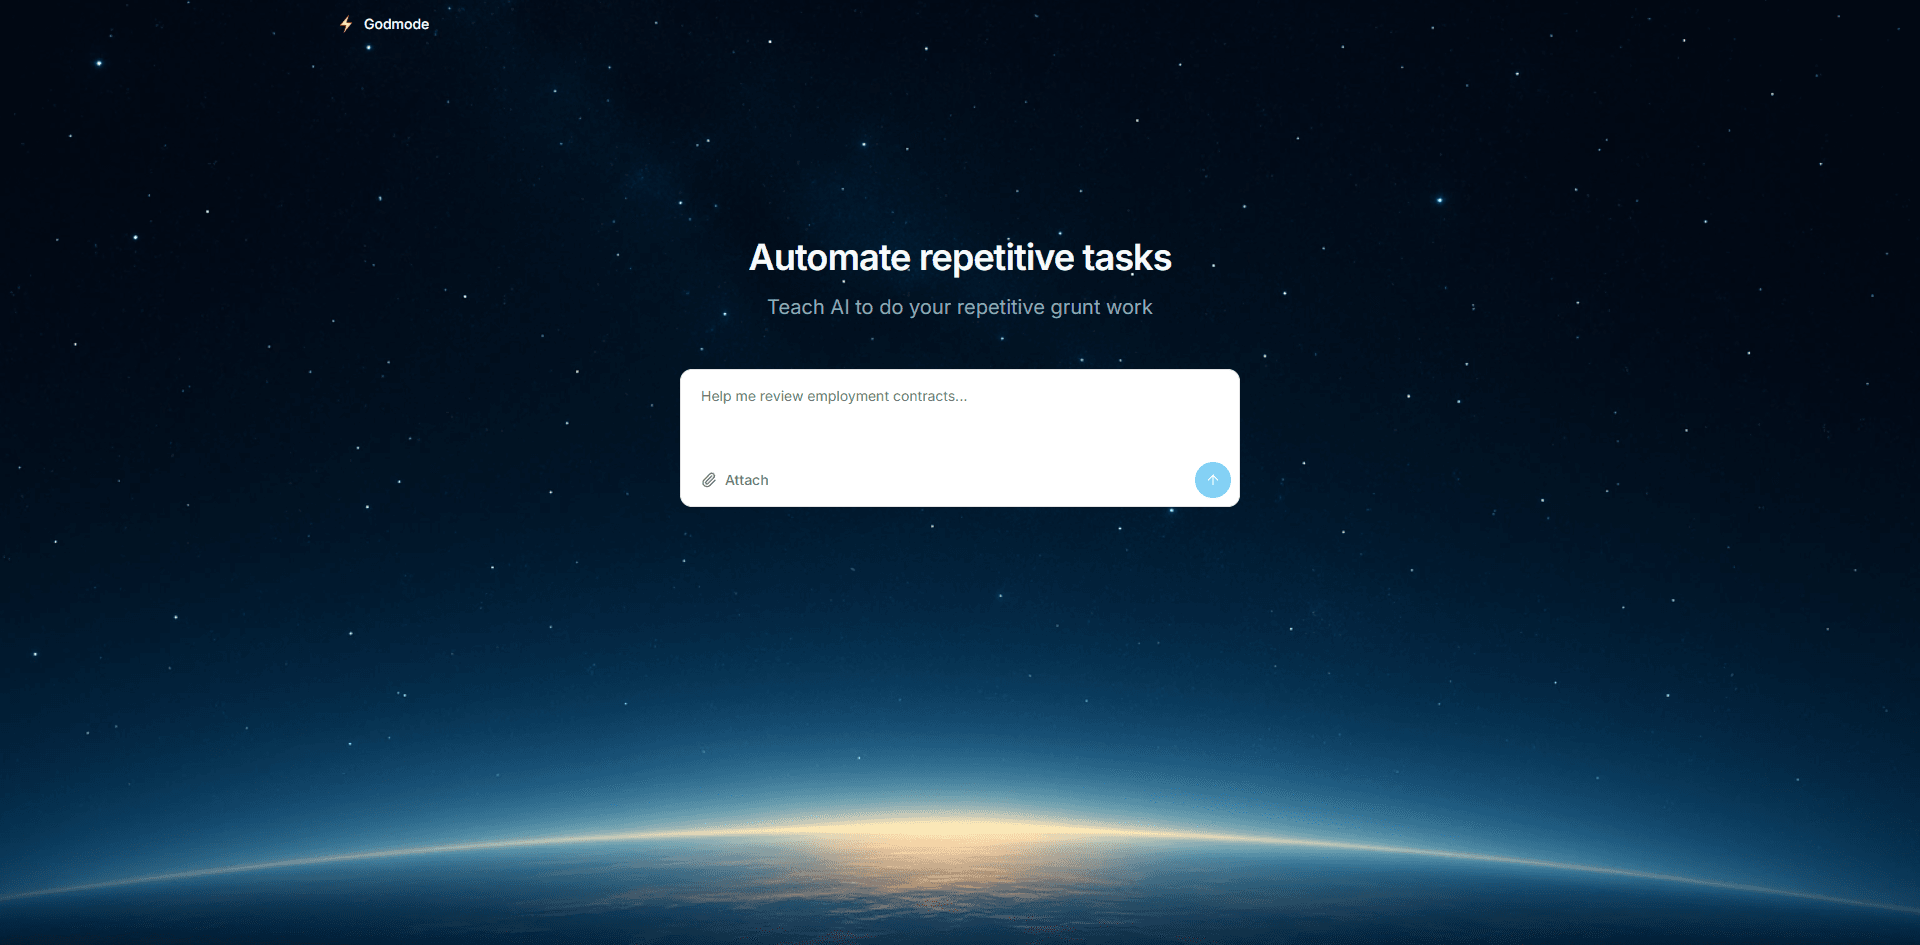Image resolution: width=1920 pixels, height=945 pixels.
Task: Click the word 'repetitive' in the headline
Action: pyautogui.click(x=996, y=258)
